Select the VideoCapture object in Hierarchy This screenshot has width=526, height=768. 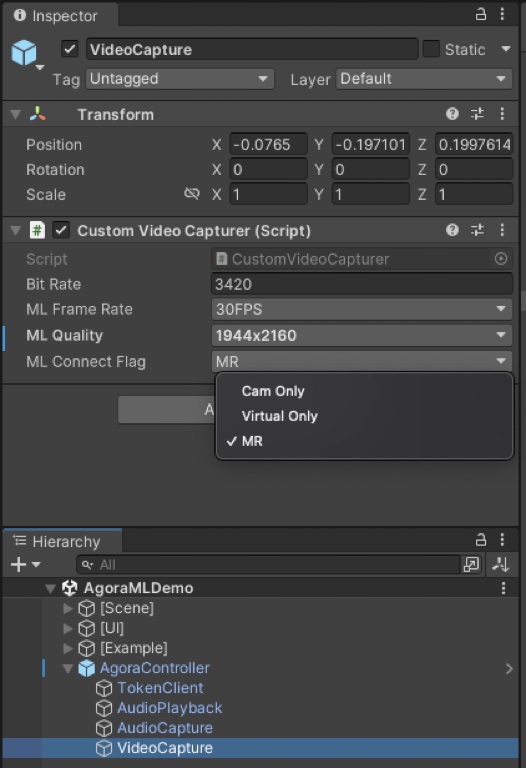pyautogui.click(x=261, y=748)
